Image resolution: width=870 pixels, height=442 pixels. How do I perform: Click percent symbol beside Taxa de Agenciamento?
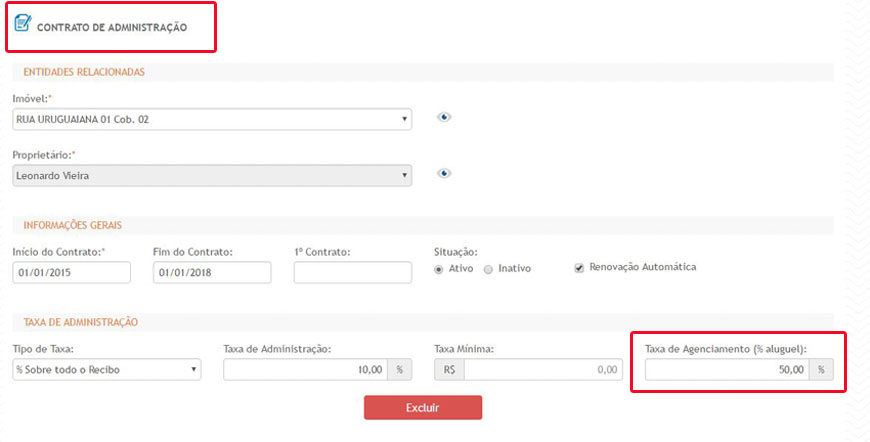tap(821, 370)
